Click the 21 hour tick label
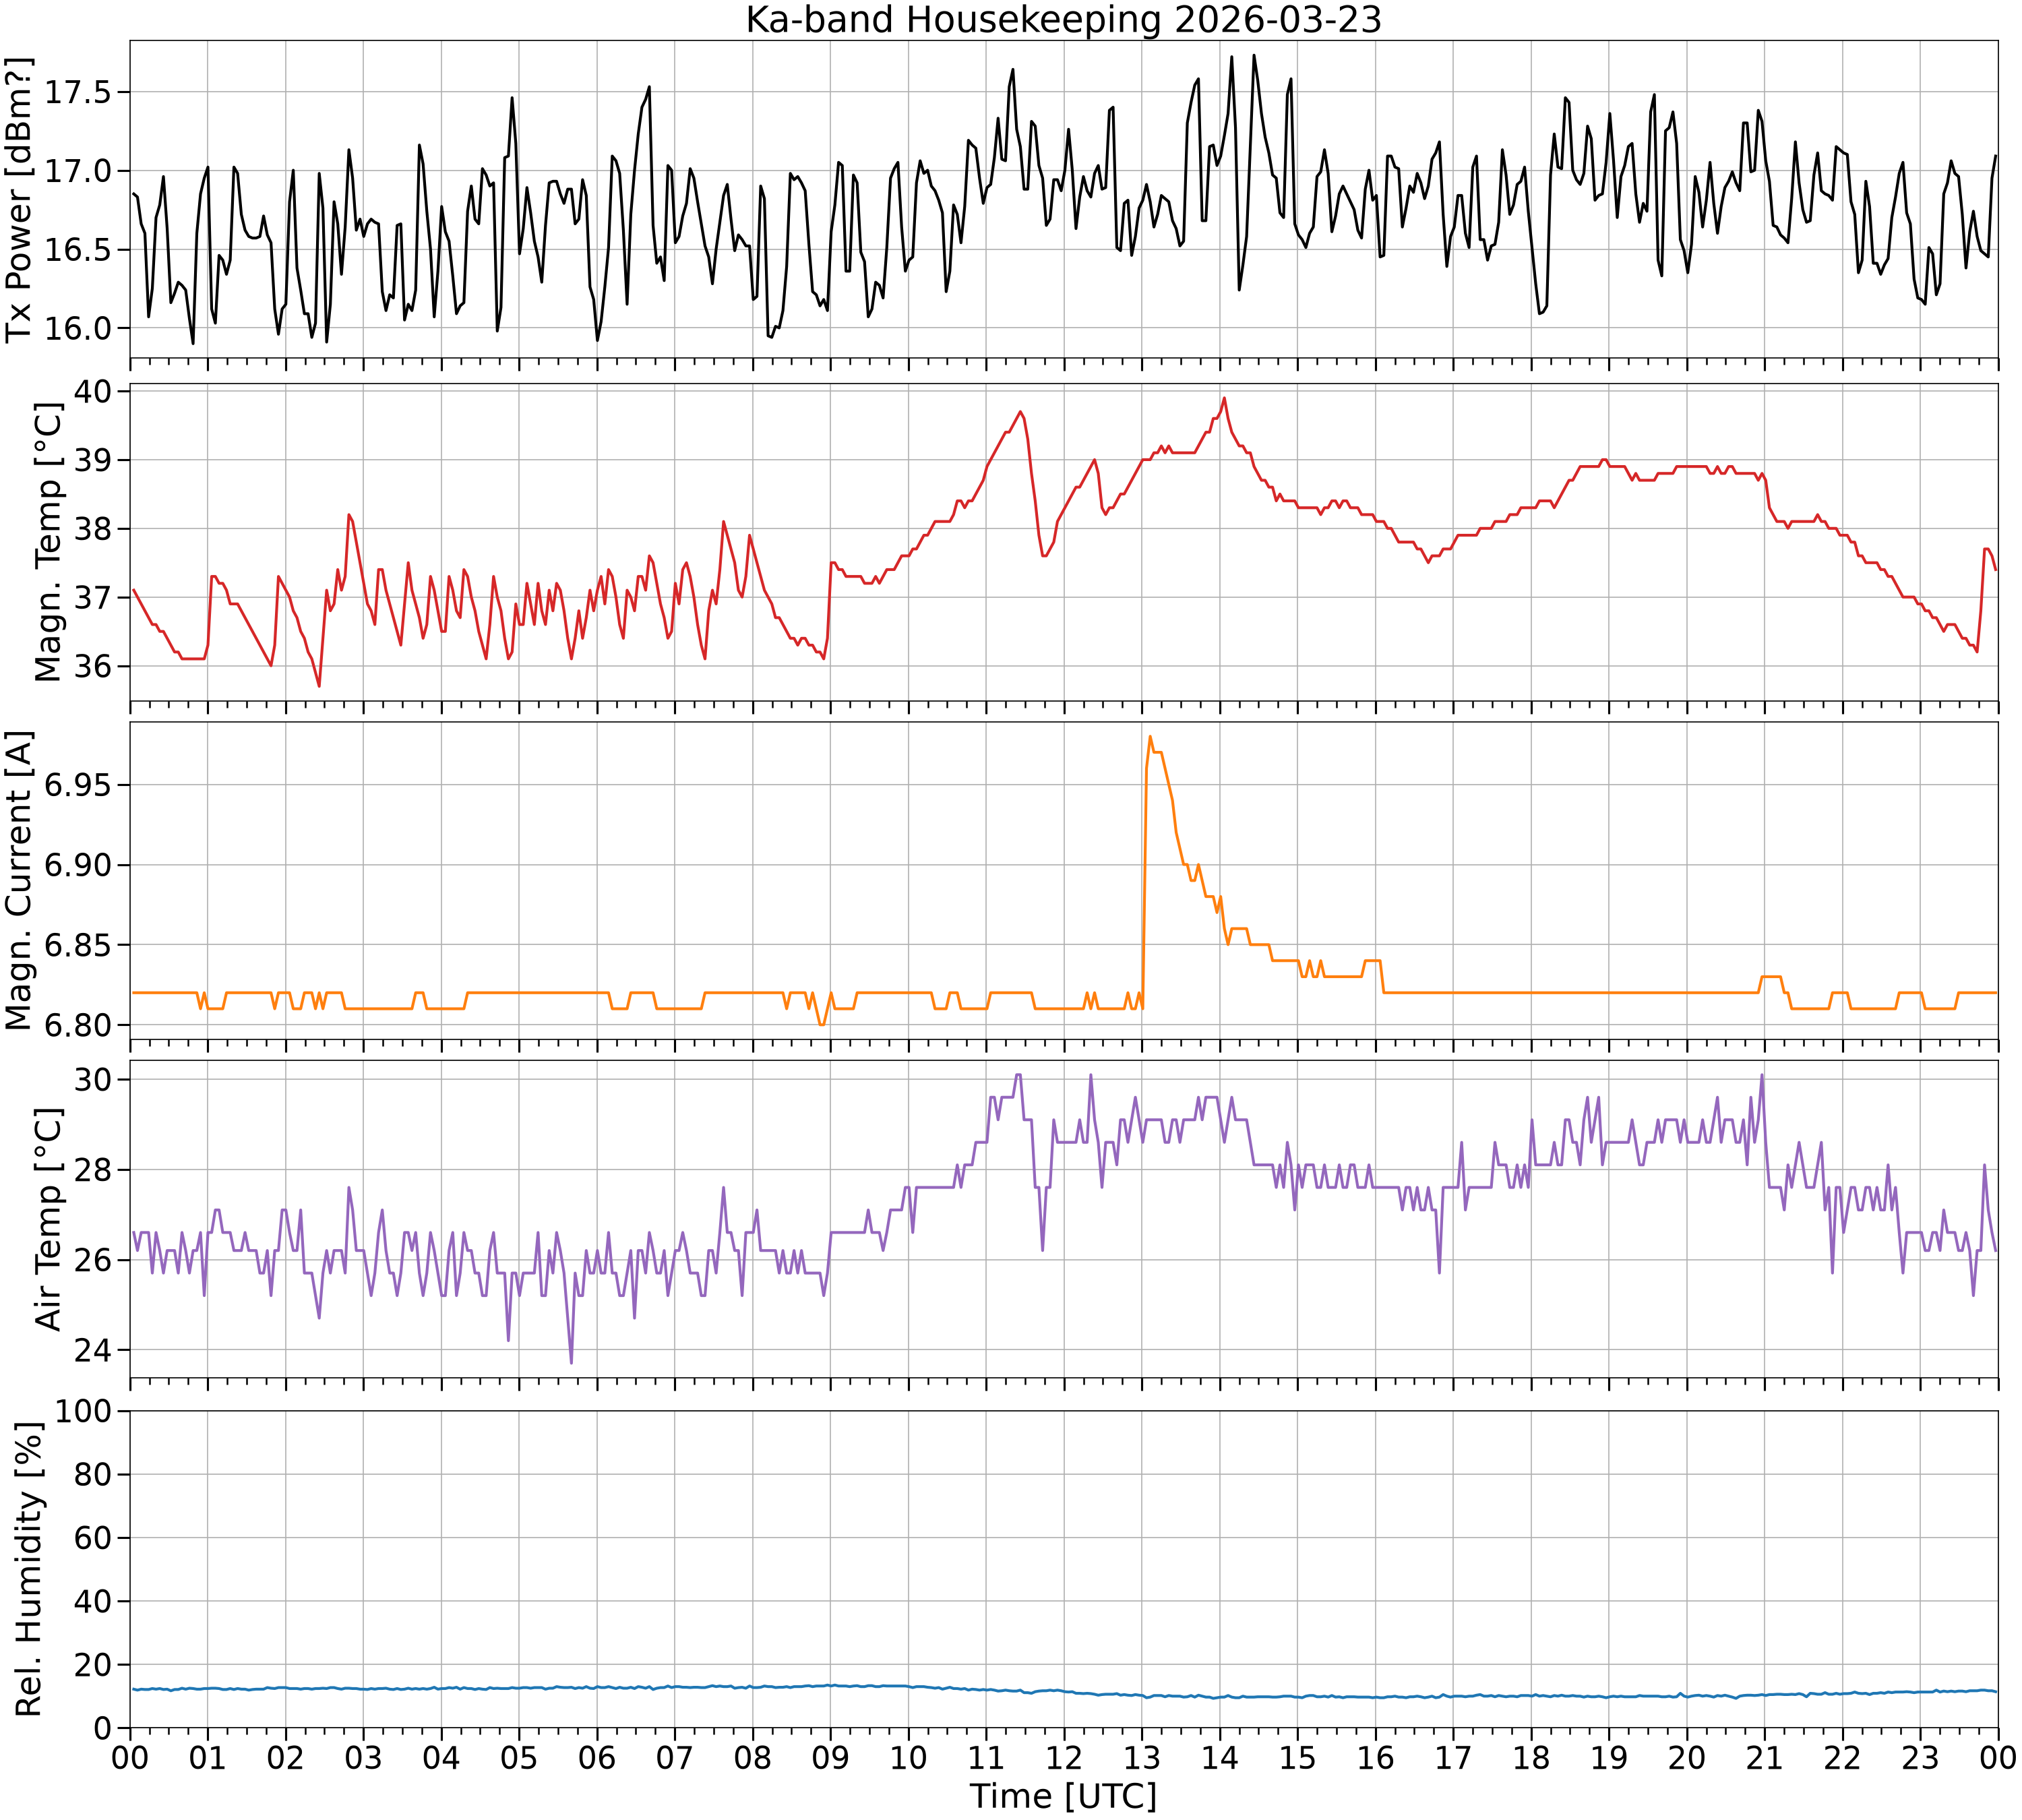2022x1820 pixels. tap(1764, 1758)
